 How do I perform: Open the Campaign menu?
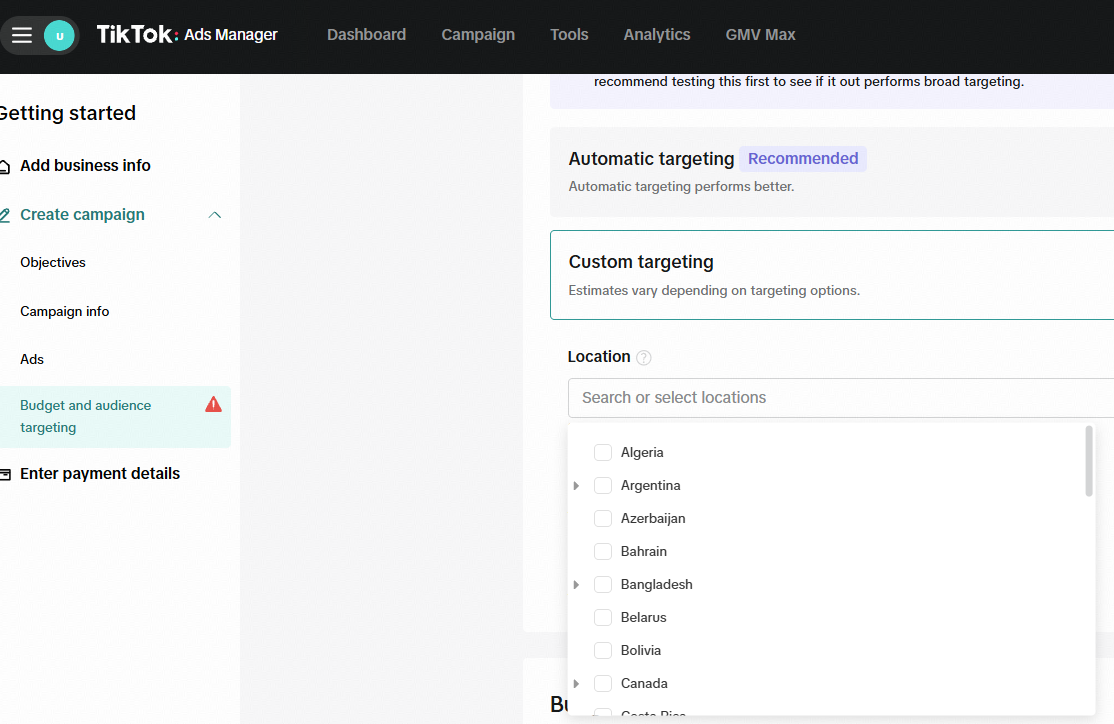tap(478, 35)
